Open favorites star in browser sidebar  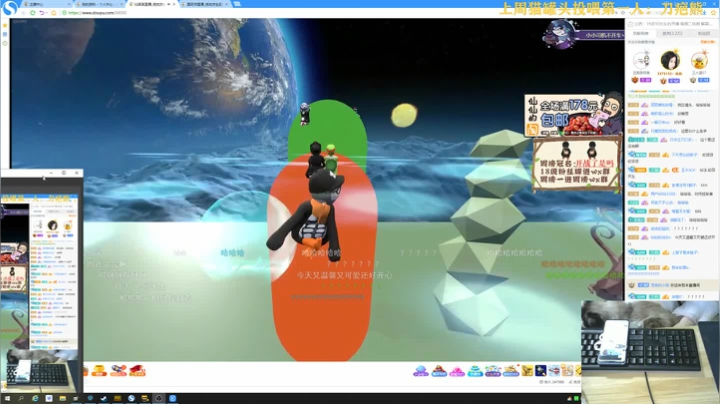point(5,26)
